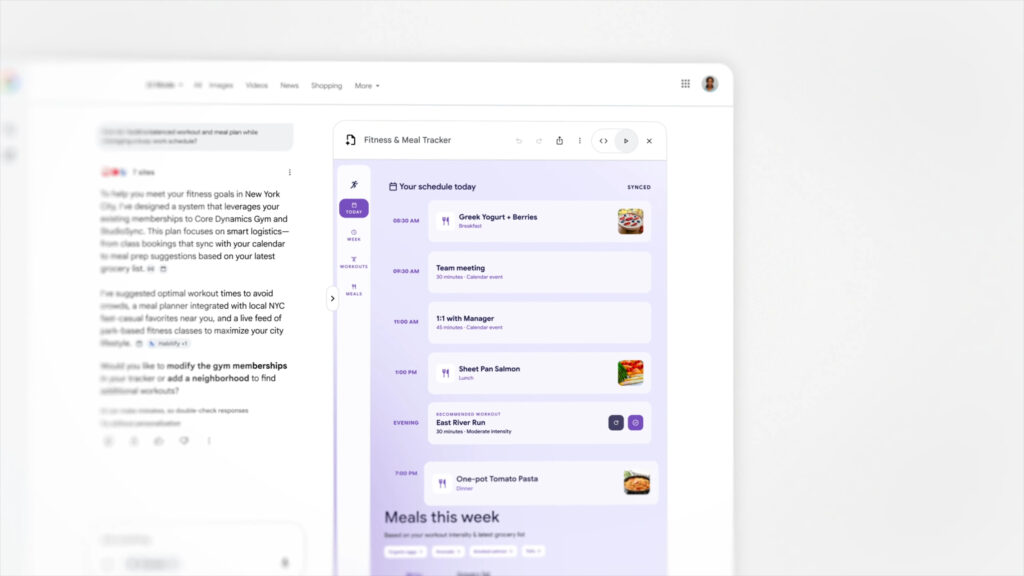Screen dimensions: 1024x576
Task: Expand the More search options dropdown
Action: [x=367, y=86]
